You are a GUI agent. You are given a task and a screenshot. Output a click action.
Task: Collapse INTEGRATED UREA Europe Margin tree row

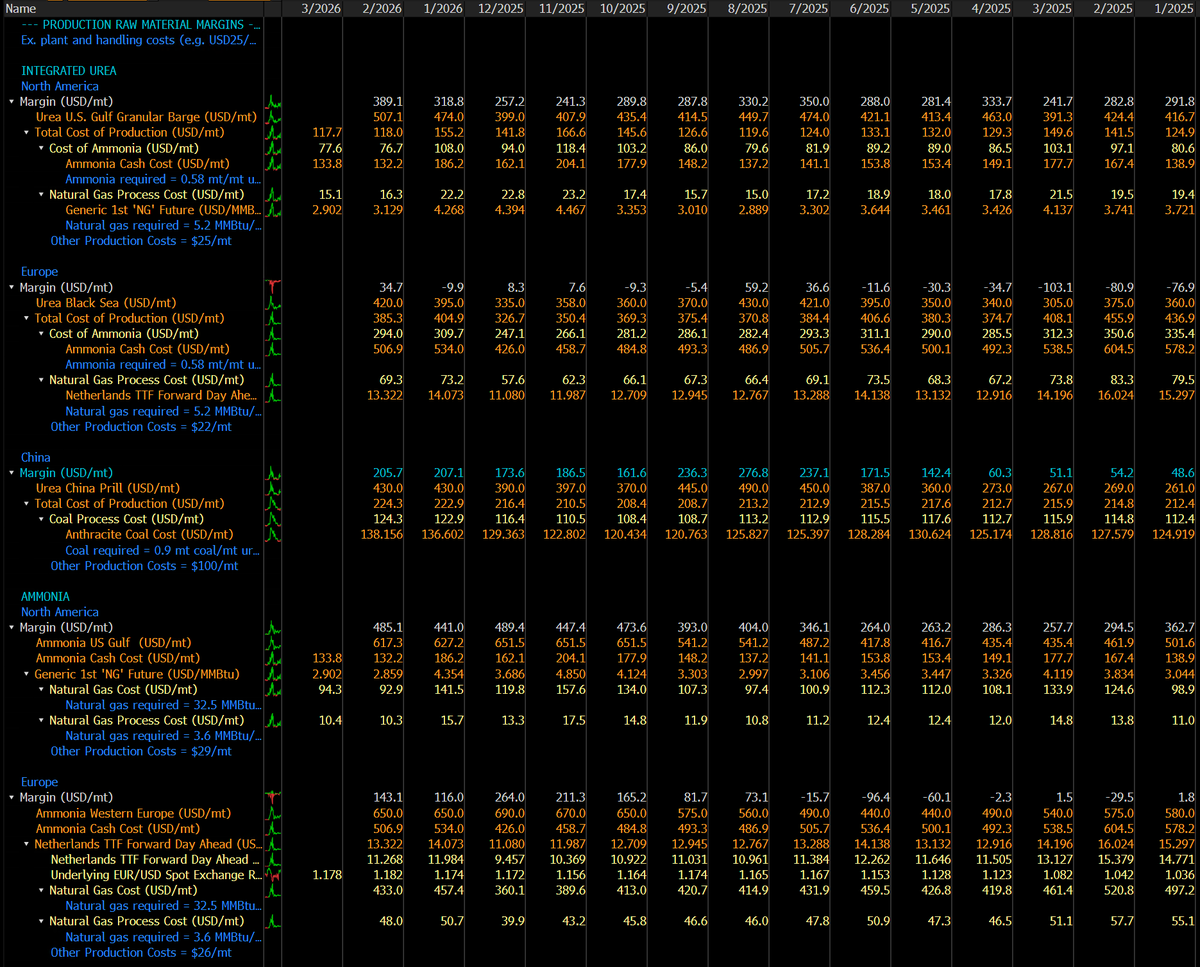point(11,287)
